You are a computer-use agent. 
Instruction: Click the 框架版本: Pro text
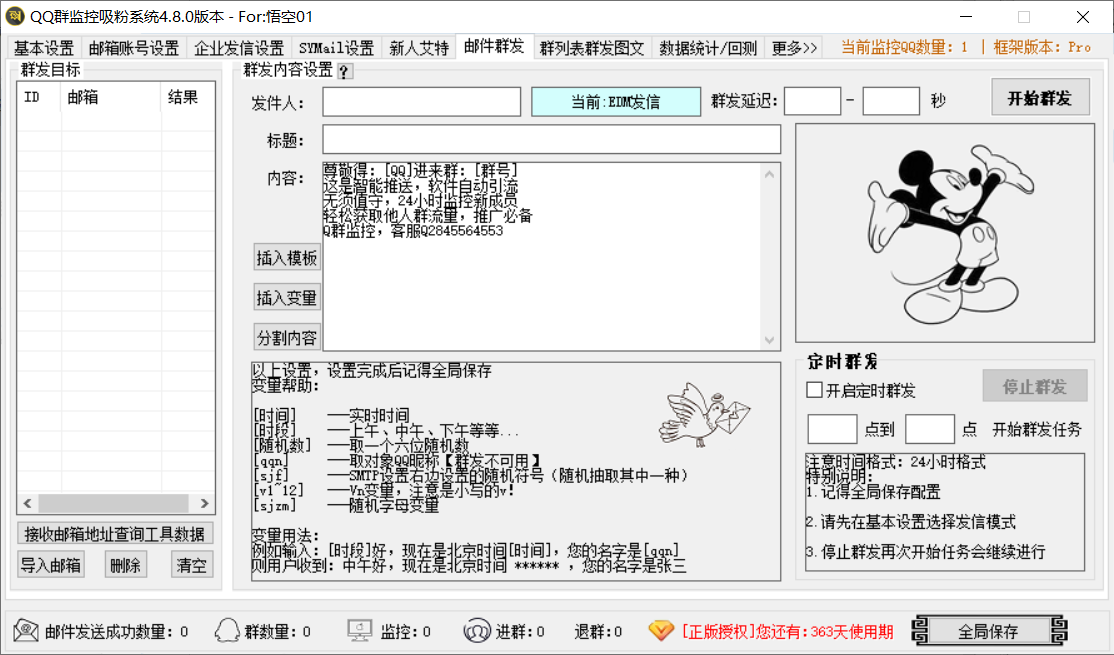[1042, 48]
